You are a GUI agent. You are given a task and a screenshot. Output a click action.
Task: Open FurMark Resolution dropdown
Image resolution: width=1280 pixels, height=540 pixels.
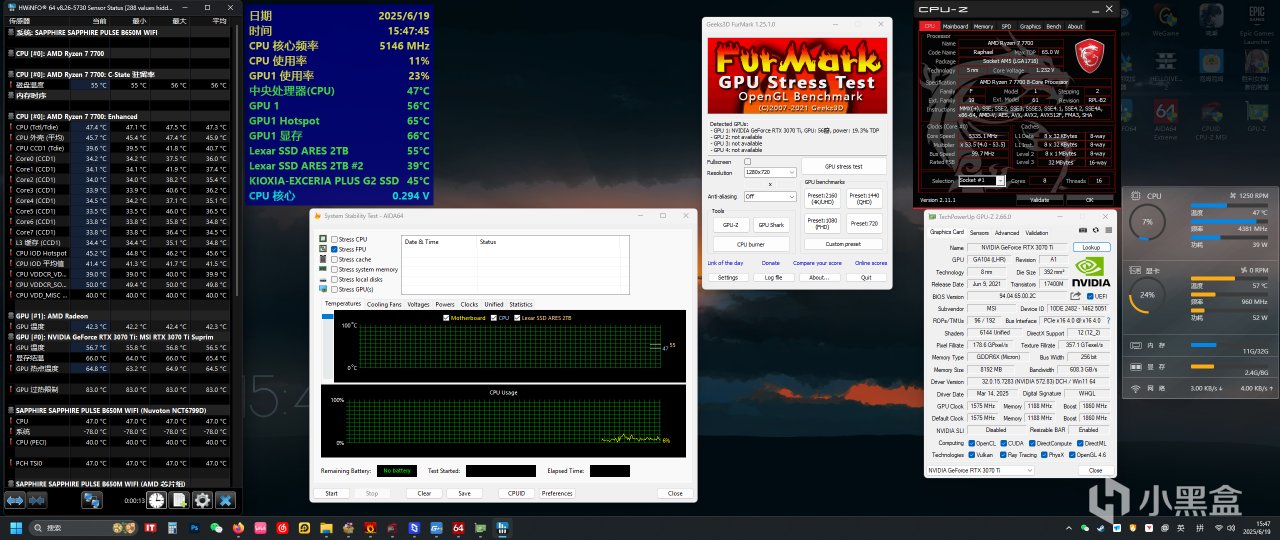tap(770, 172)
